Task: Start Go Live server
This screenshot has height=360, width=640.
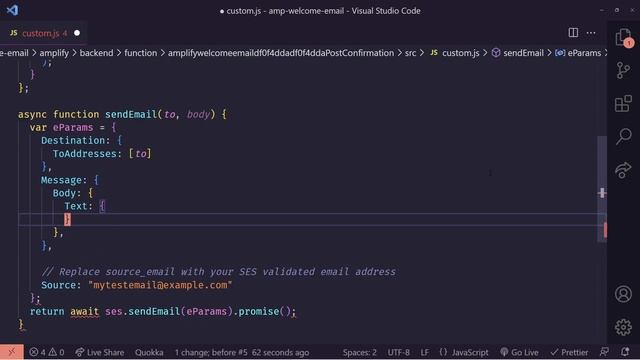Action: point(519,352)
